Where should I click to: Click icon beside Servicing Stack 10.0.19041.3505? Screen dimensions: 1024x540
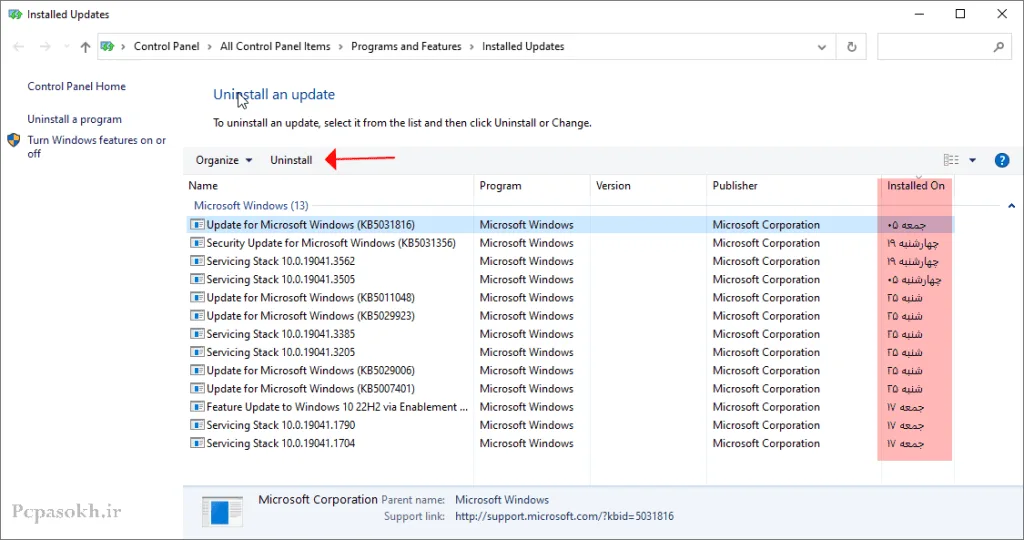click(x=197, y=279)
